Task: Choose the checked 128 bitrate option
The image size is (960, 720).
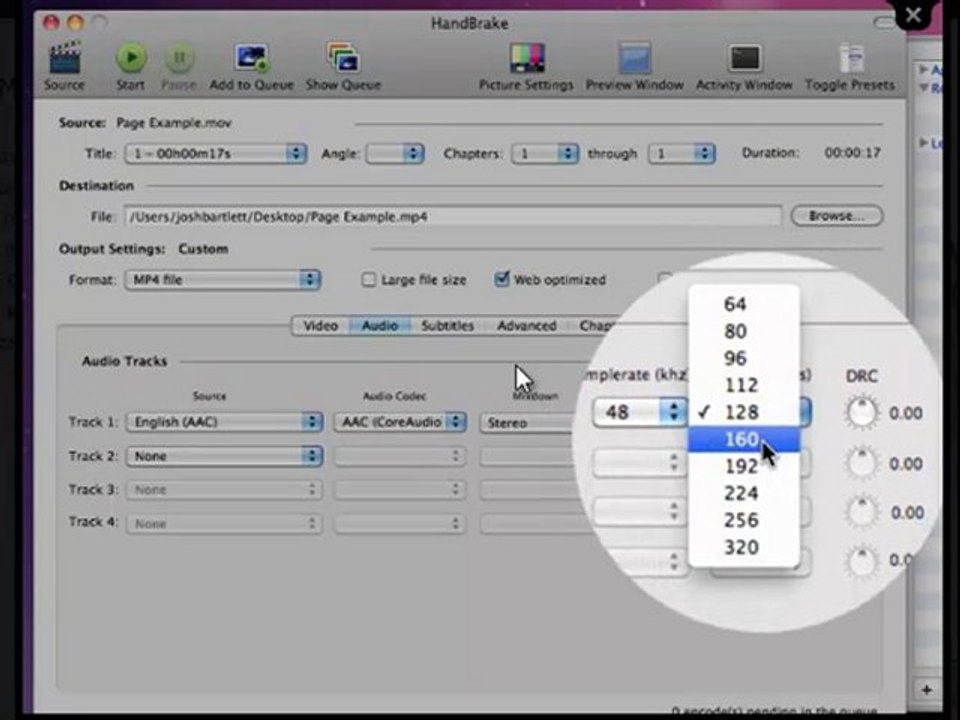Action: (744, 412)
